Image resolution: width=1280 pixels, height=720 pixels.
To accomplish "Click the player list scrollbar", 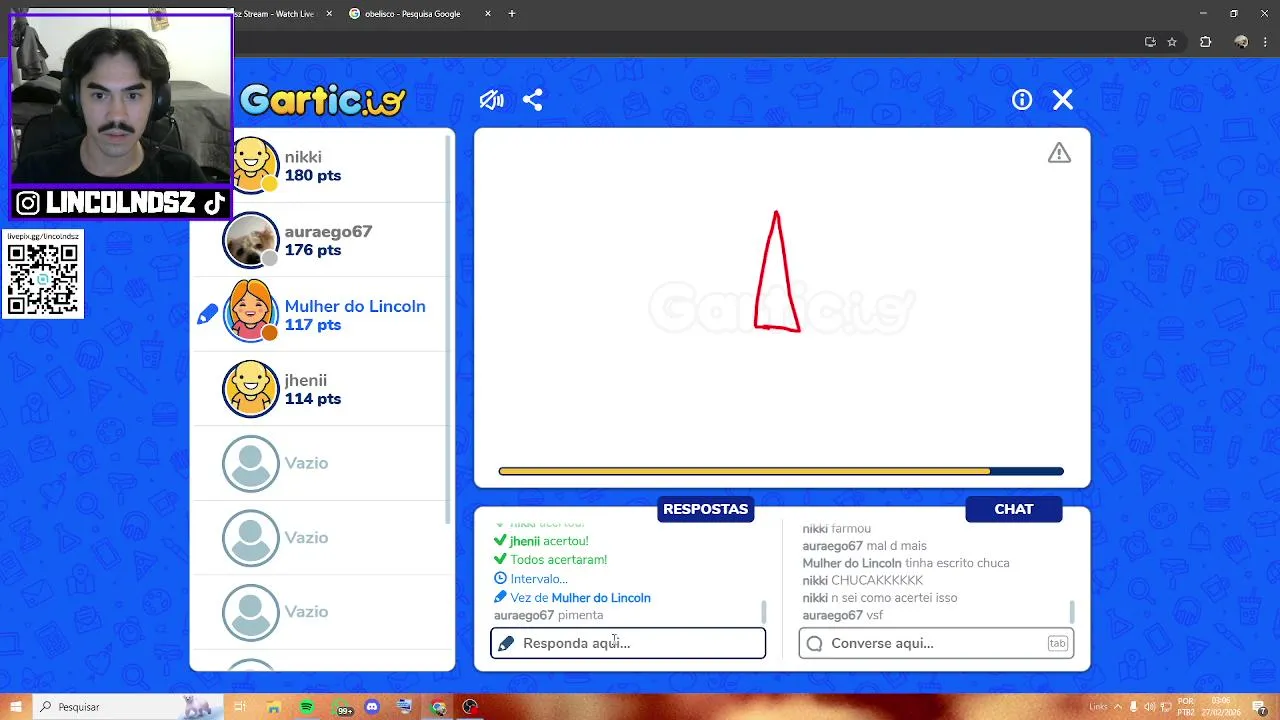I will (450, 330).
